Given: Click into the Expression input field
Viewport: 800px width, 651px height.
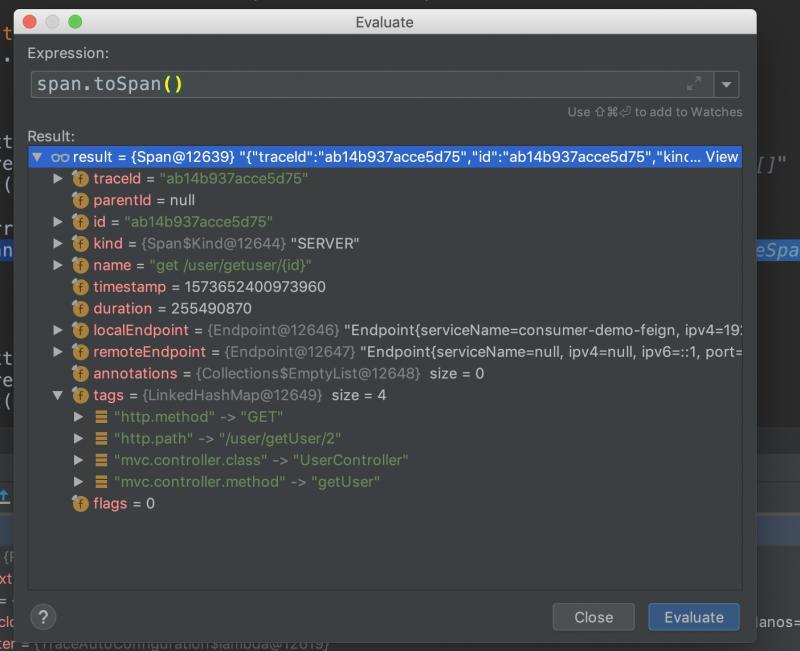Looking at the screenshot, I should click(350, 85).
